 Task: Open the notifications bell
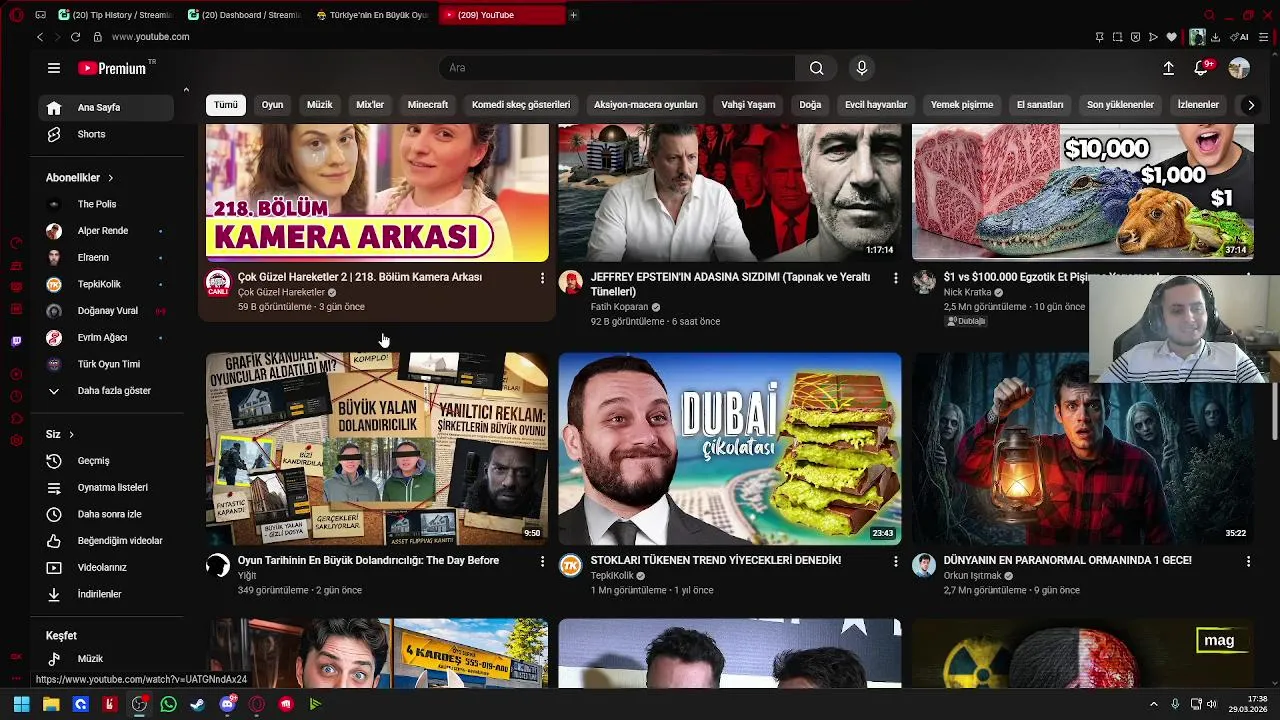[x=1201, y=68]
